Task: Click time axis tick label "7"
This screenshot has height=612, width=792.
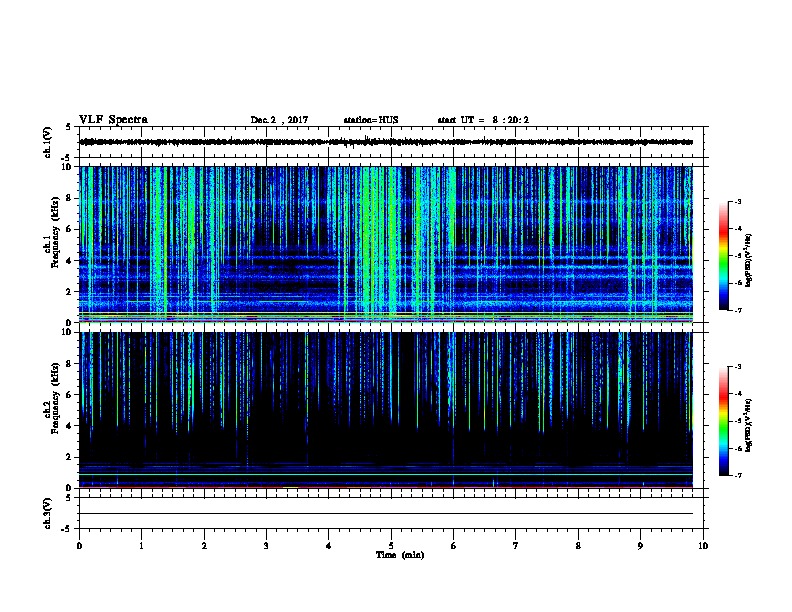Action: pyautogui.click(x=516, y=546)
